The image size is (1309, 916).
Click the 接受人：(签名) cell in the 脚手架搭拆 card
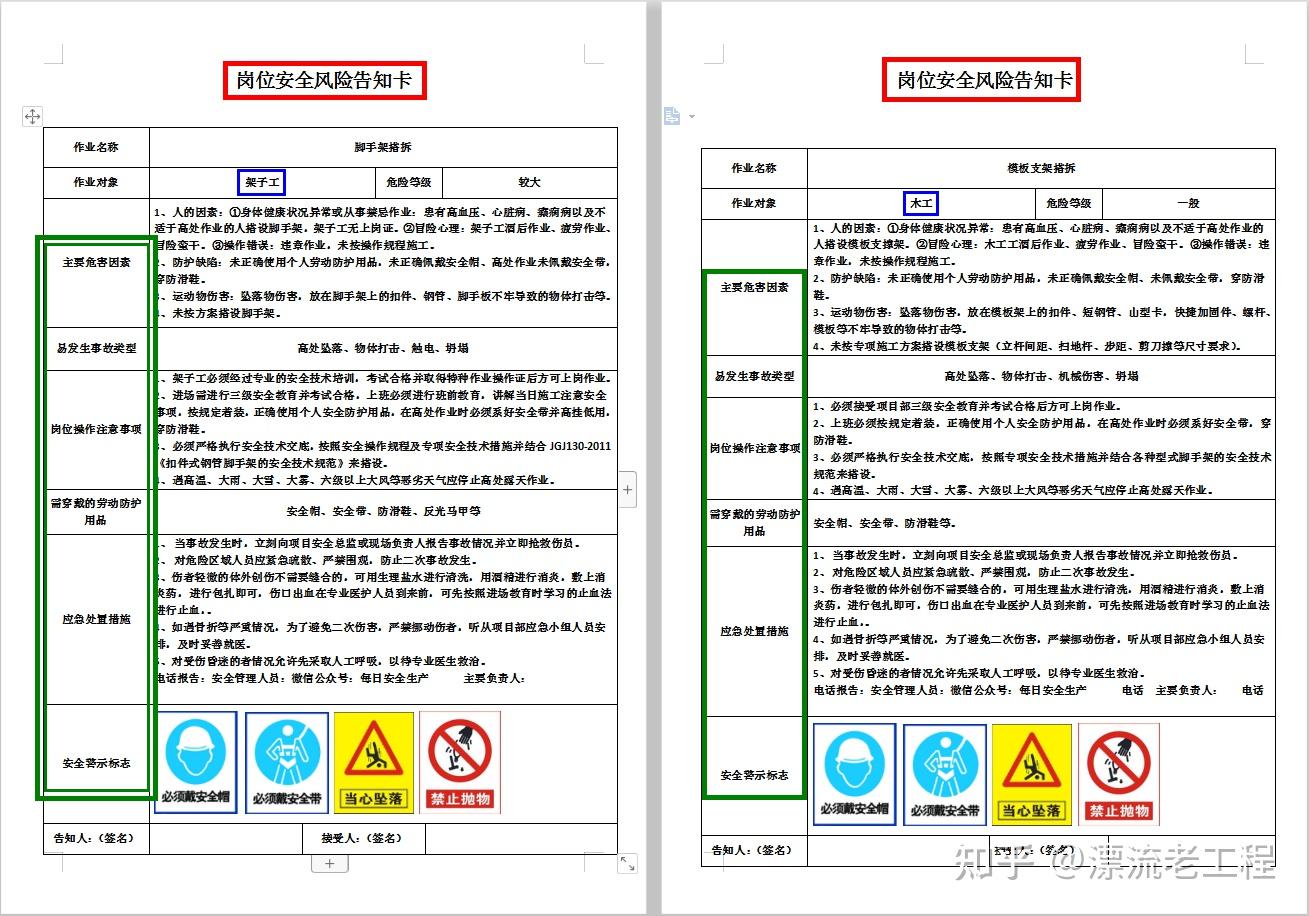pos(364,838)
